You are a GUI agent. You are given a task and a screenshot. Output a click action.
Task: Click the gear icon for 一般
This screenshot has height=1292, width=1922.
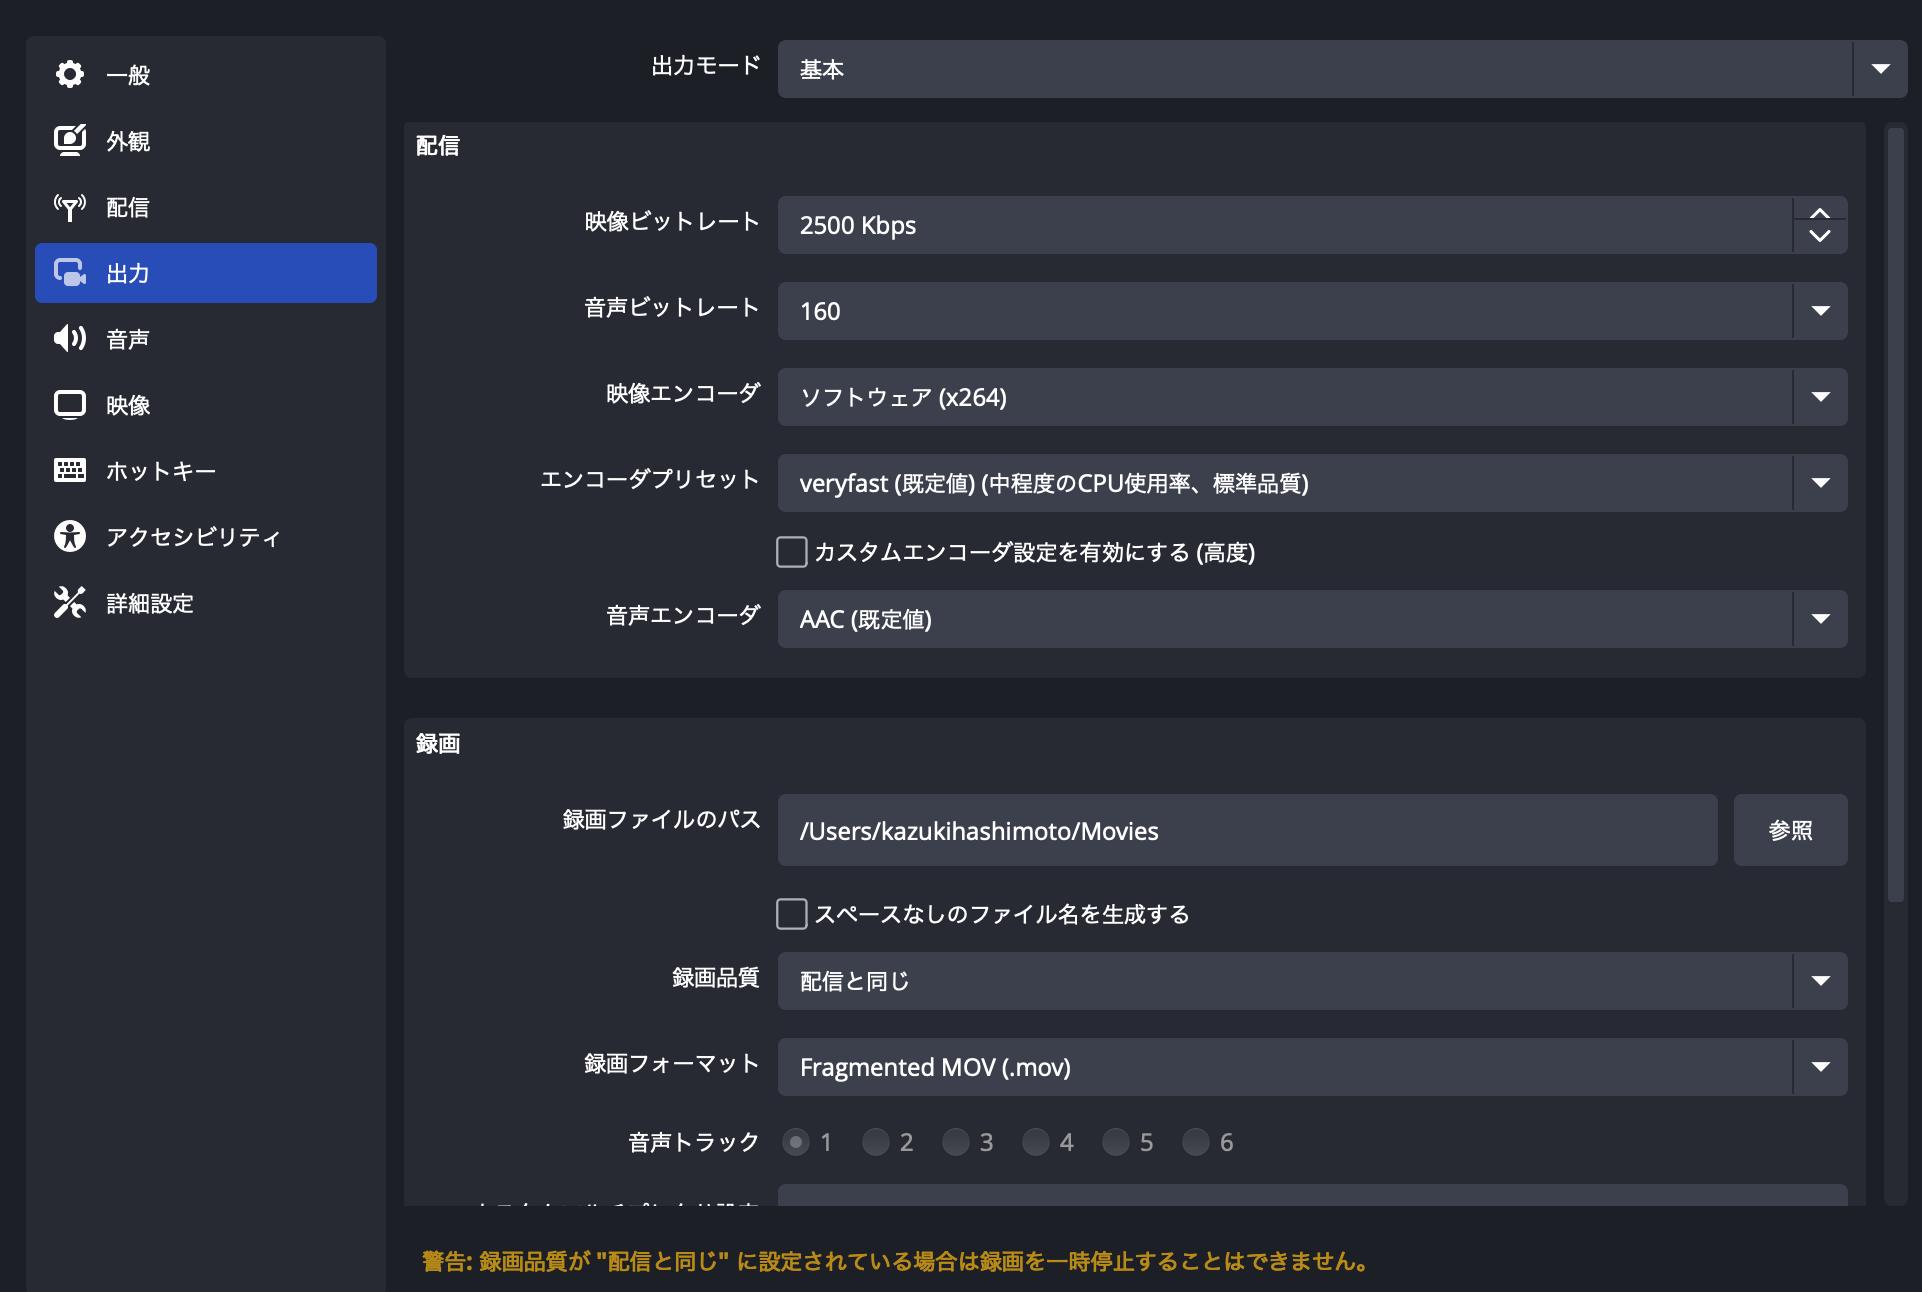click(x=69, y=75)
